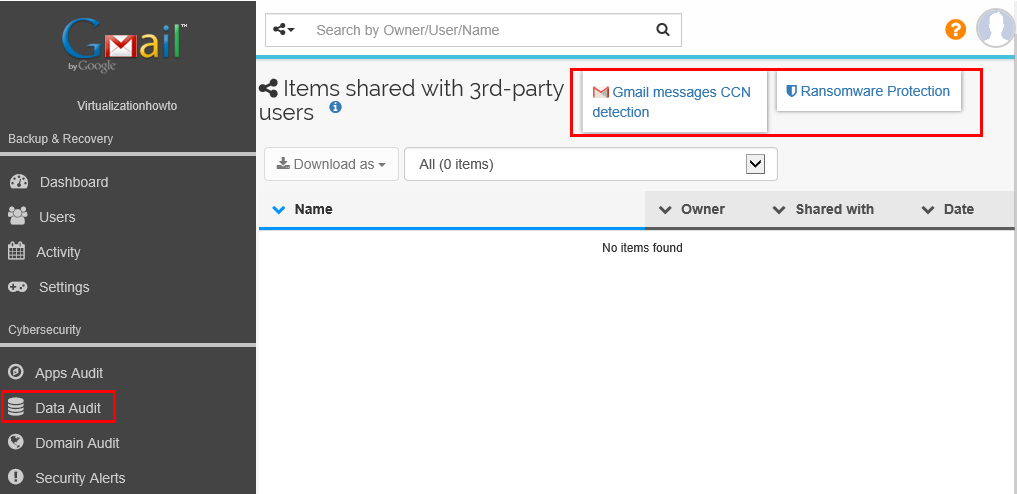Click the Domain Audit globe icon
Image resolution: width=1017 pixels, height=494 pixels.
(16, 442)
